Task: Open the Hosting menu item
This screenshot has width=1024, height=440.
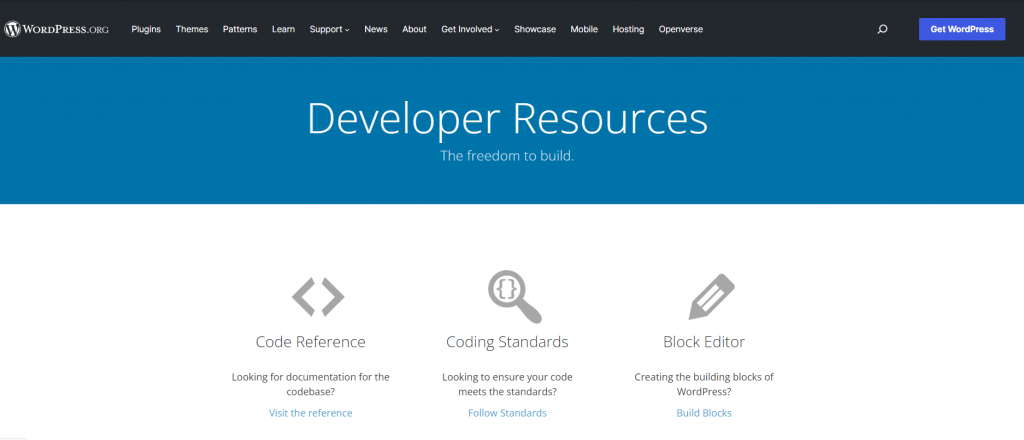Action: (628, 29)
